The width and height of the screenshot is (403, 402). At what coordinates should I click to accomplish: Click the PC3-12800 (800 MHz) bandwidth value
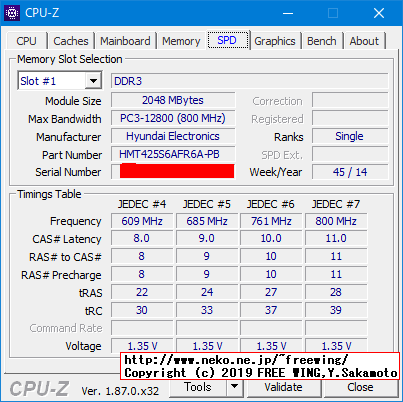173,118
